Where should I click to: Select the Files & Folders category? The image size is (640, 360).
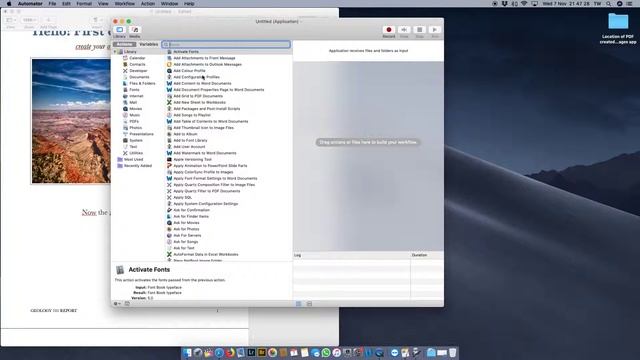point(142,83)
